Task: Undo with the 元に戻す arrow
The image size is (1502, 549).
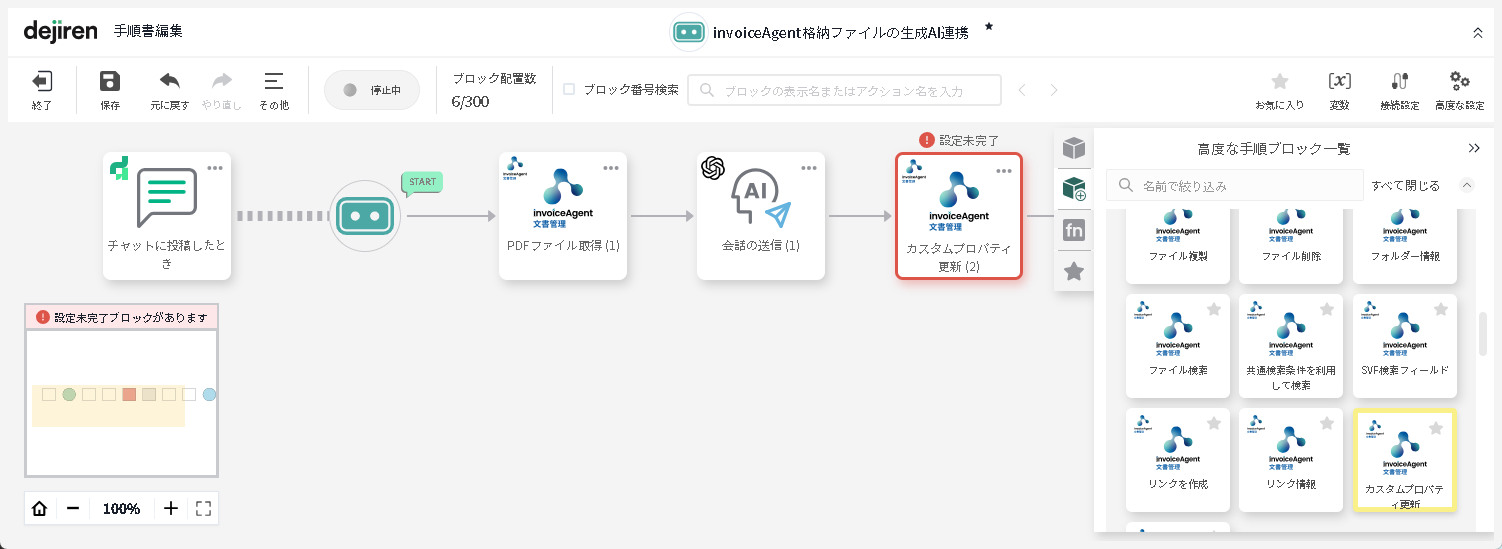Action: point(170,82)
